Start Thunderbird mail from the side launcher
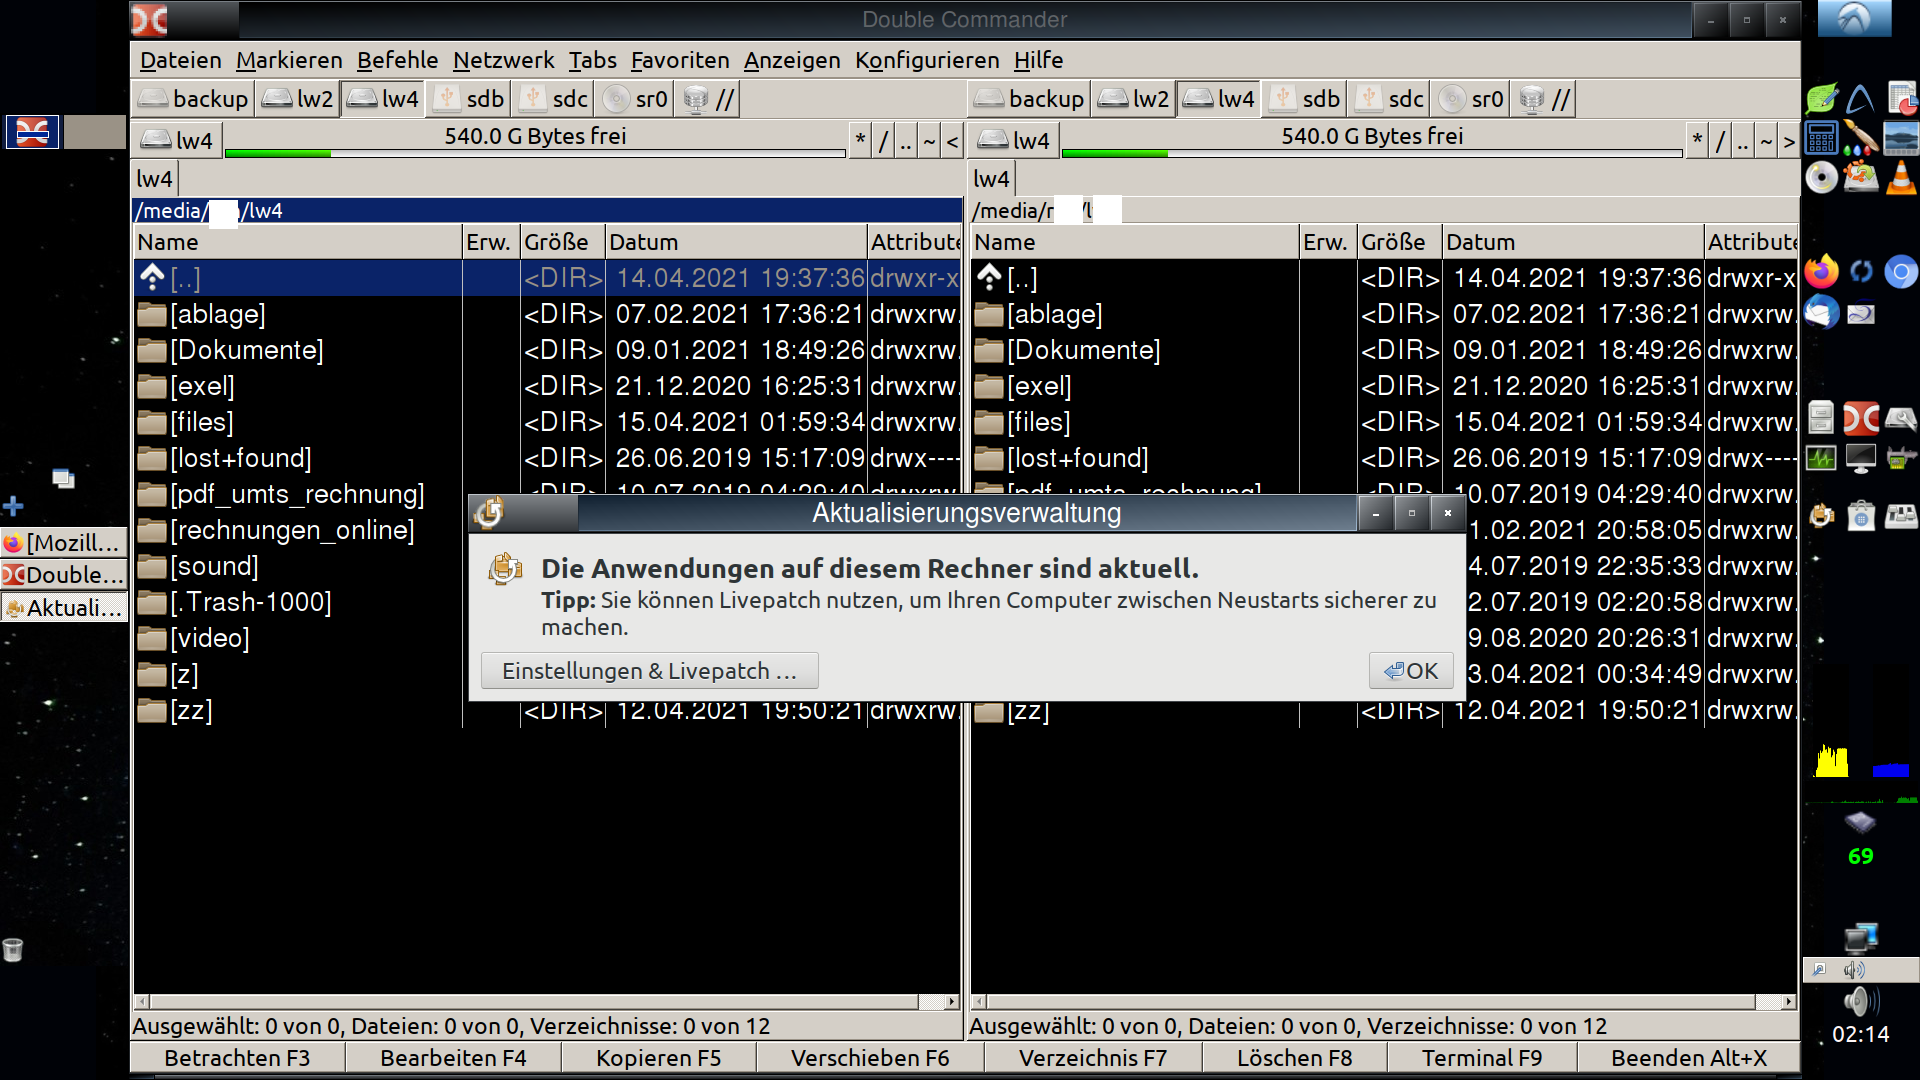This screenshot has width=1920, height=1080. click(1822, 313)
